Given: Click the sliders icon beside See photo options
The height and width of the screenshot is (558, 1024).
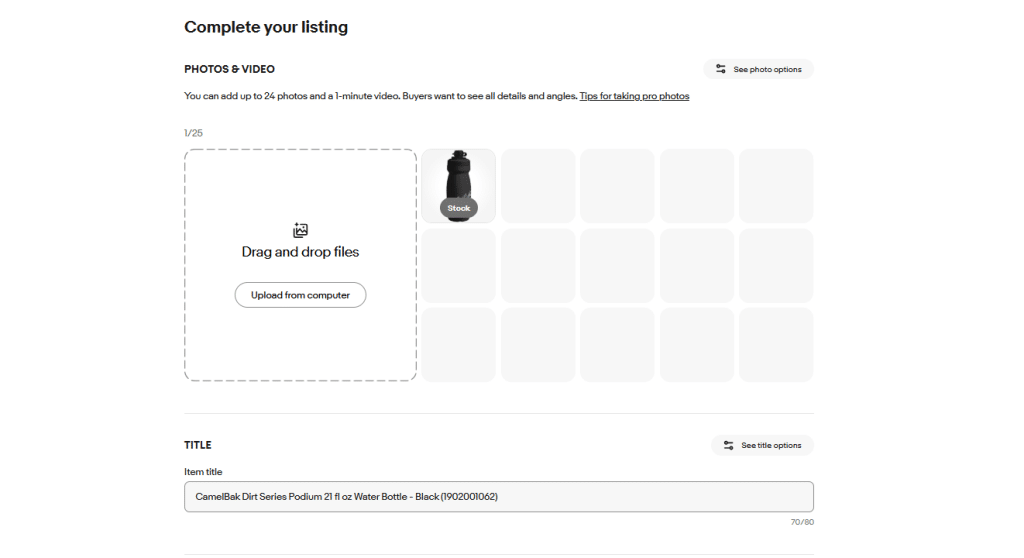Looking at the screenshot, I should click(720, 69).
